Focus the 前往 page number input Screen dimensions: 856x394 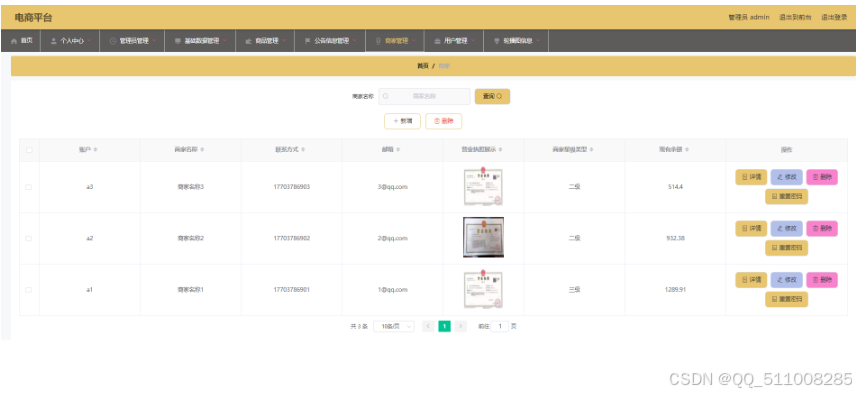point(500,326)
